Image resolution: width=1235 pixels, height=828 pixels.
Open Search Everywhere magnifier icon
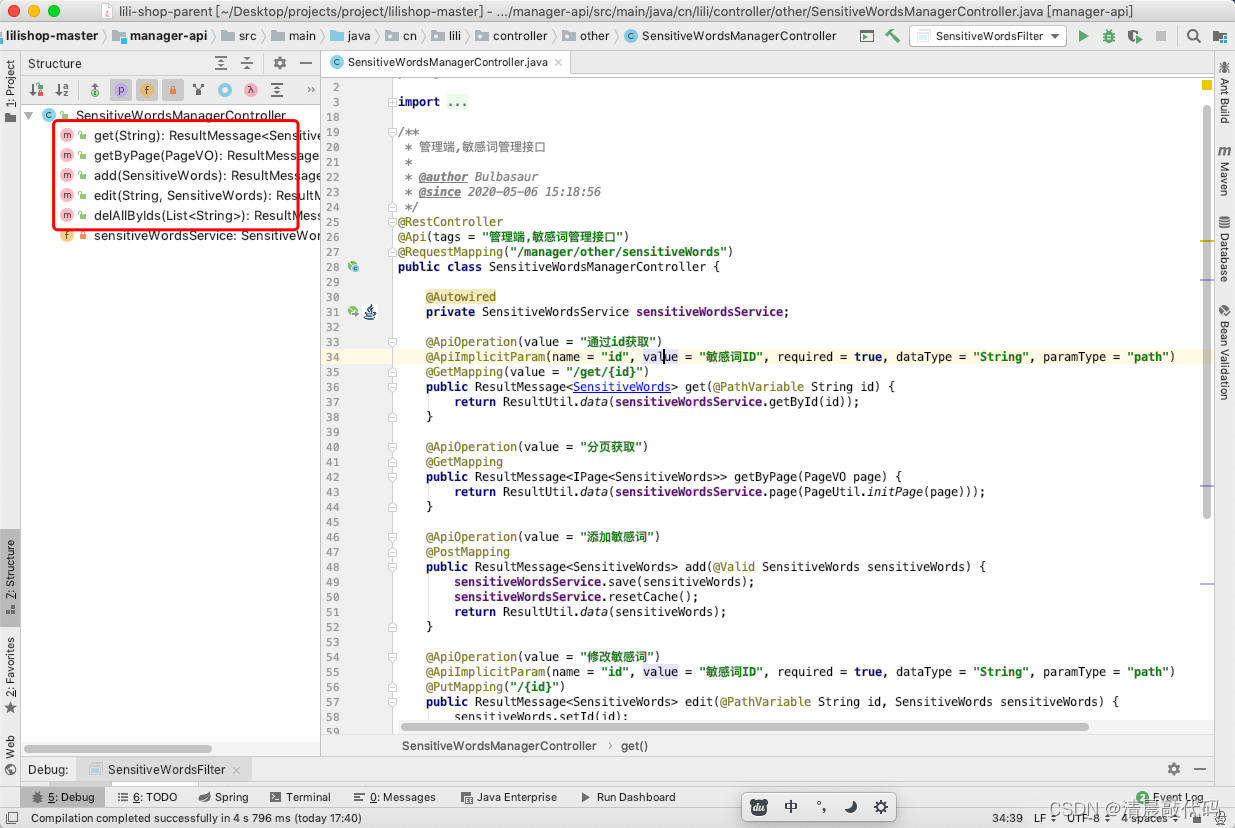coord(1194,36)
